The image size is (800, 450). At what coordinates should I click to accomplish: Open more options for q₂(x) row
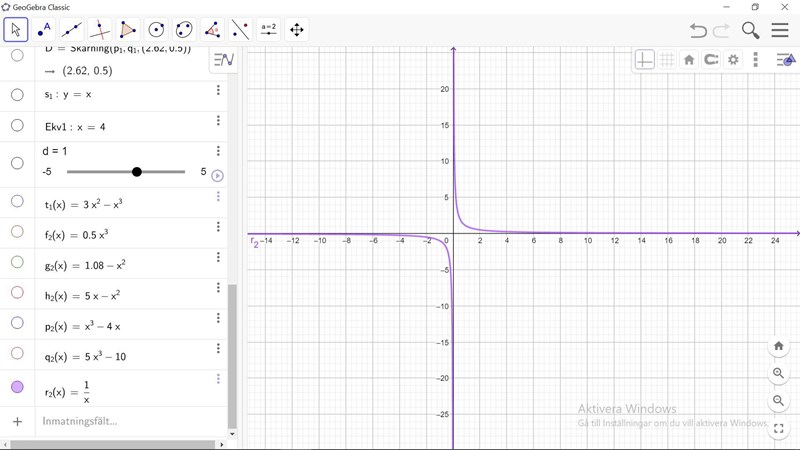pos(218,350)
